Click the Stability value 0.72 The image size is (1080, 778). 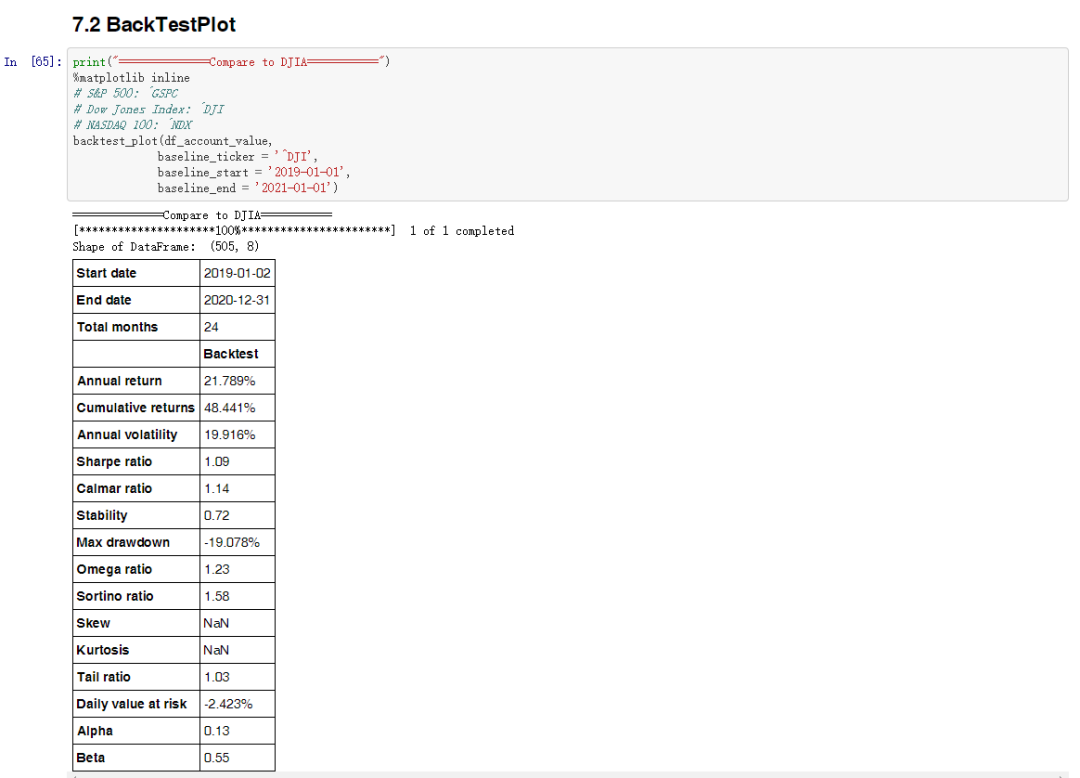point(237,515)
